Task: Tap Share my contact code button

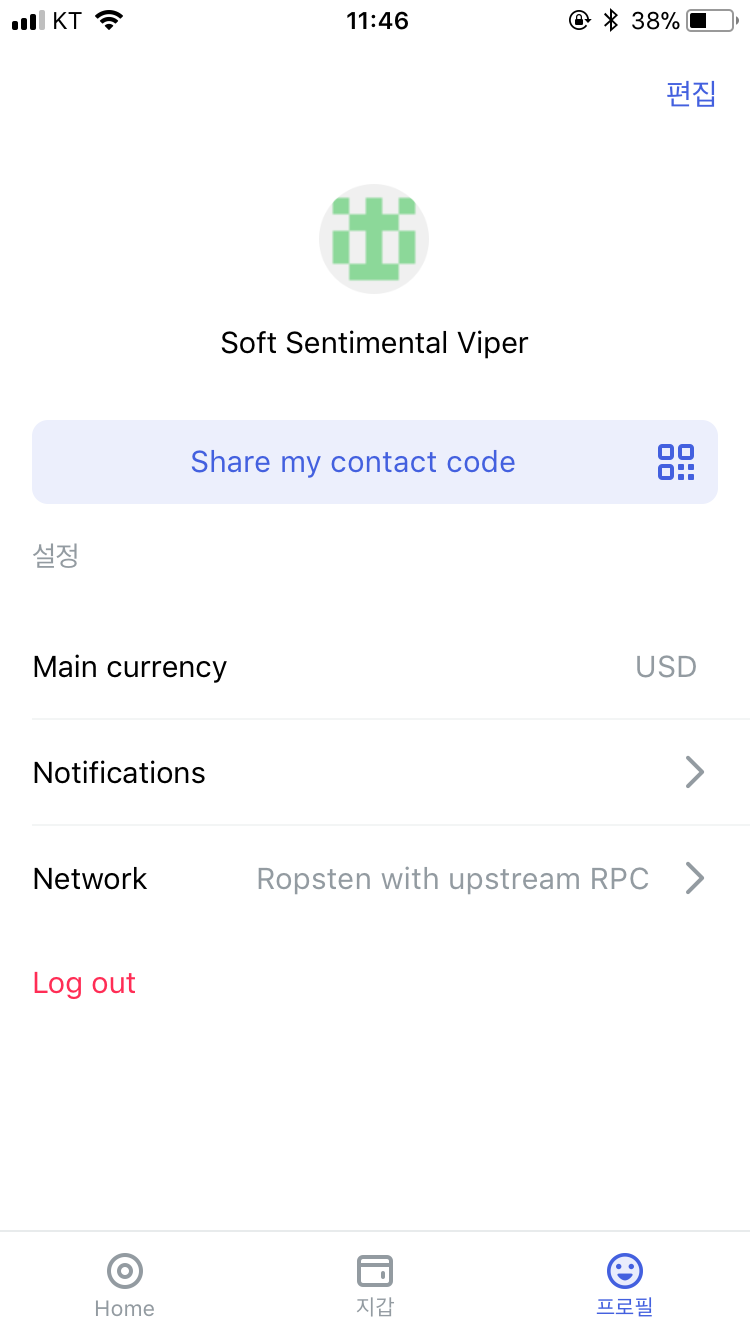Action: pyautogui.click(x=353, y=462)
